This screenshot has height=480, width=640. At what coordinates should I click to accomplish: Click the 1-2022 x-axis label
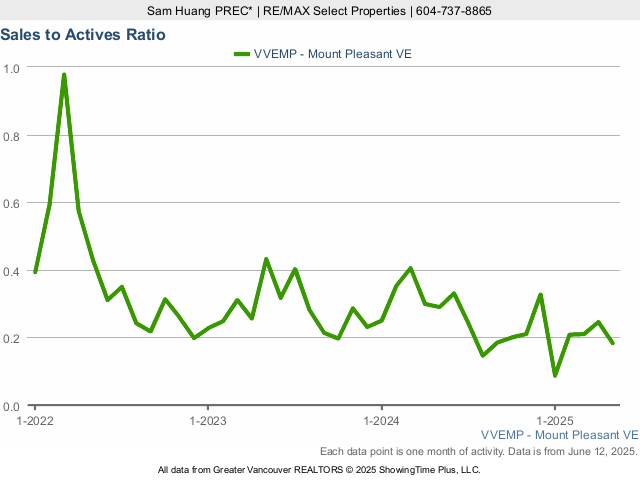click(35, 421)
